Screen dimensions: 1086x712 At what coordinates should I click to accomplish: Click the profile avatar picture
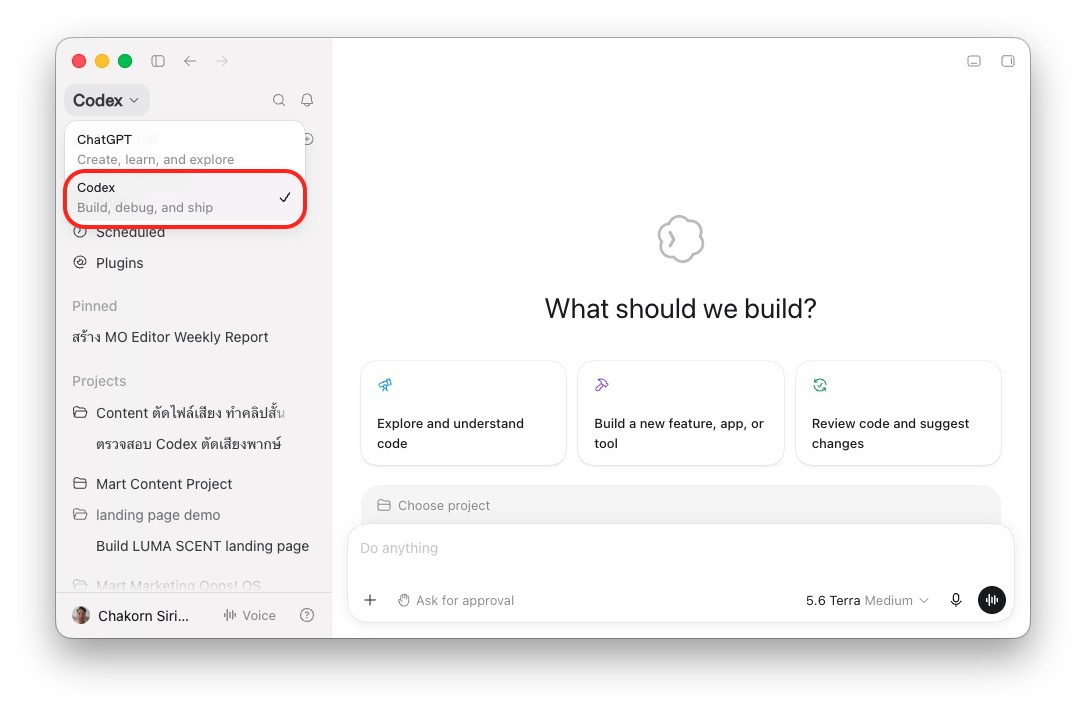click(x=81, y=615)
